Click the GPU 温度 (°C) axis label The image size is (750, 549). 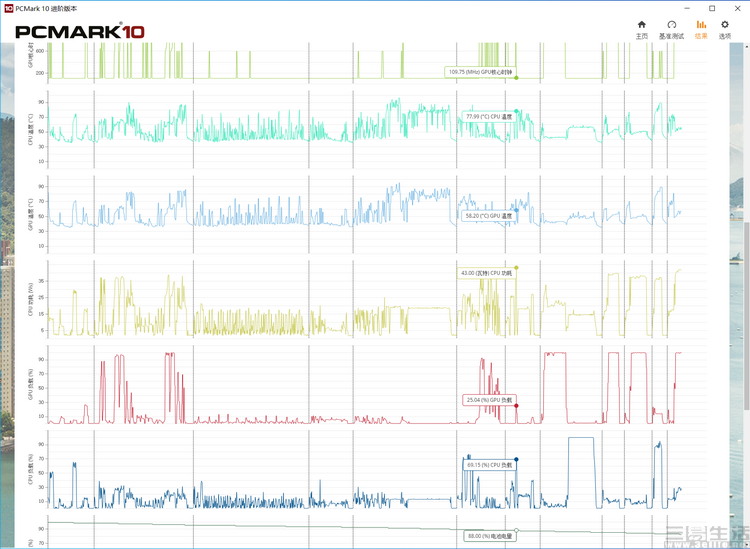point(31,214)
